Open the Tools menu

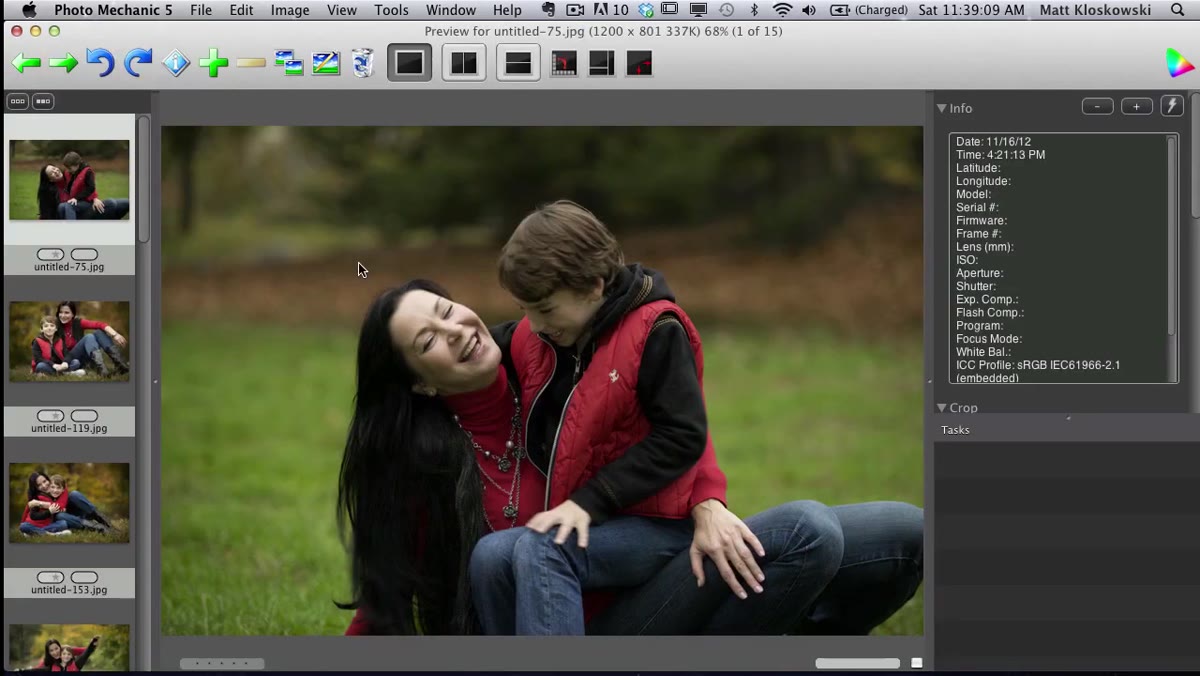[x=391, y=10]
